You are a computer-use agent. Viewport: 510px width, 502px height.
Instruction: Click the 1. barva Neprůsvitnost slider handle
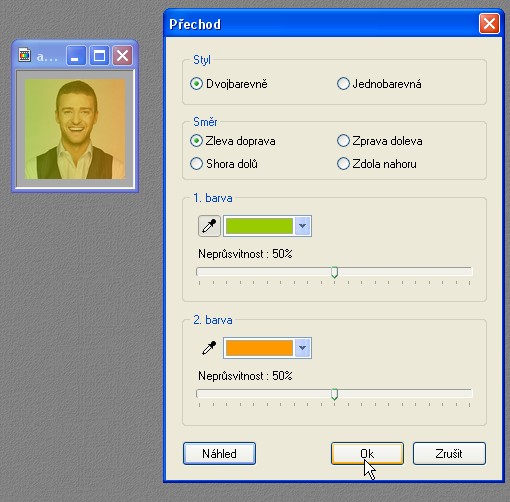click(334, 272)
